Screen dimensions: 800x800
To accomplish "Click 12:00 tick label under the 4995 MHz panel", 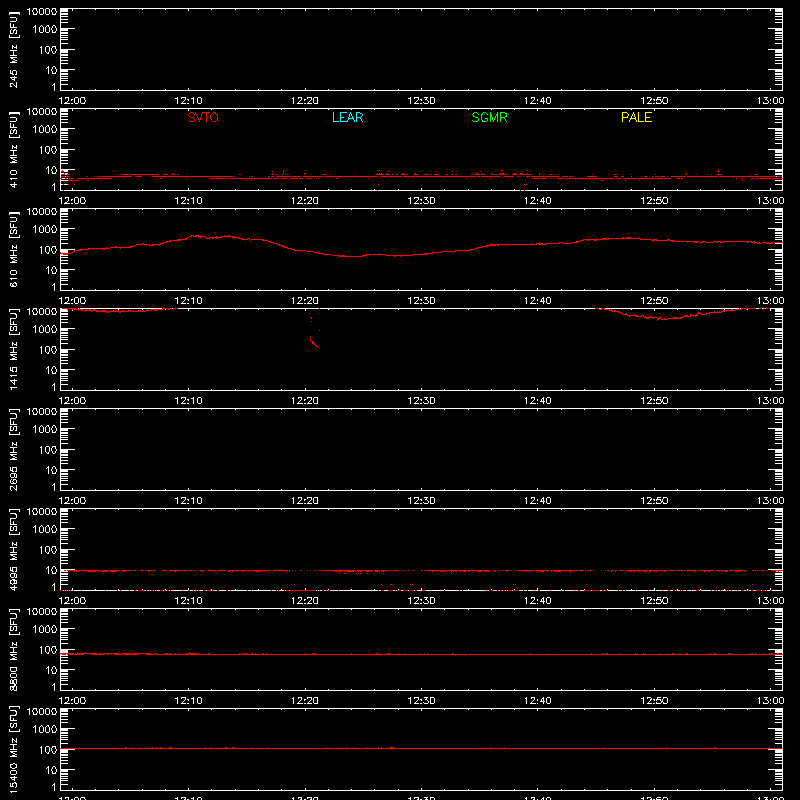I will [x=72, y=601].
